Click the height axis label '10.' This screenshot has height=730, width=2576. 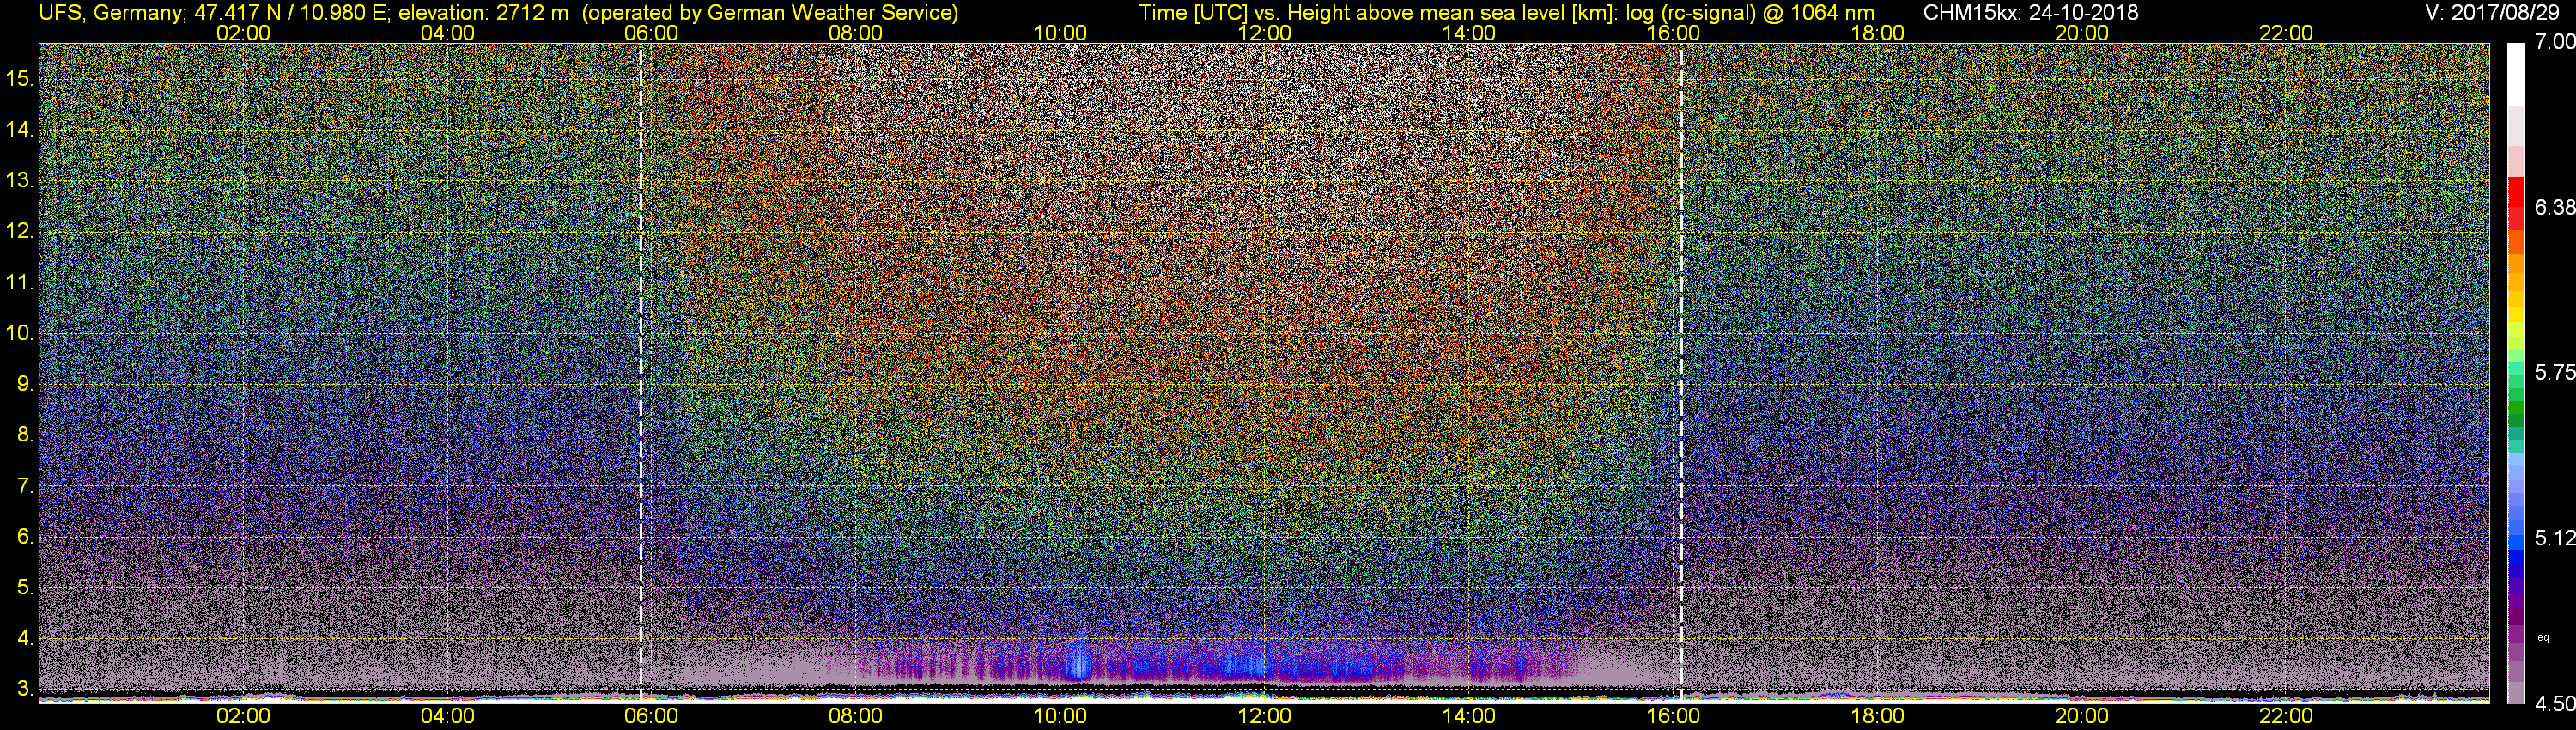tap(21, 333)
